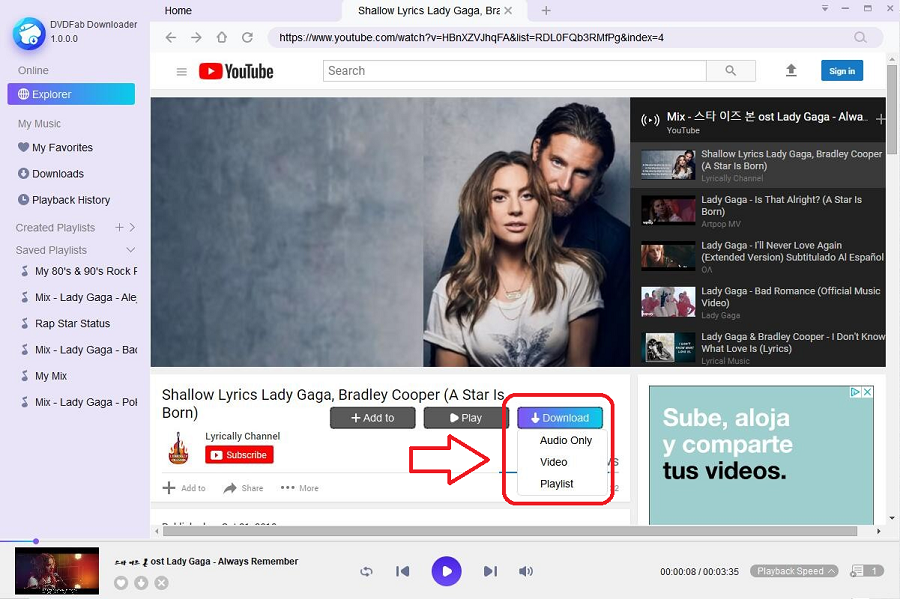
Task: Open the Playback Speed dropdown
Action: tap(795, 571)
